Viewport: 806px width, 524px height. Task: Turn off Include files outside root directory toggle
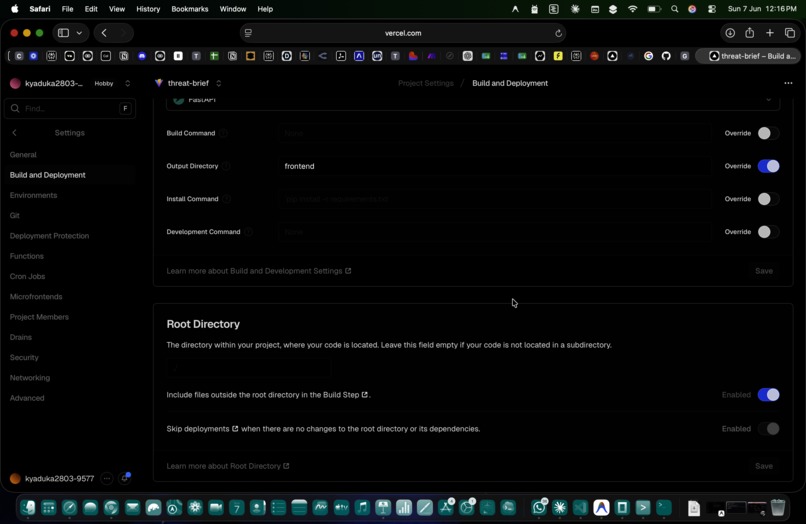click(768, 395)
